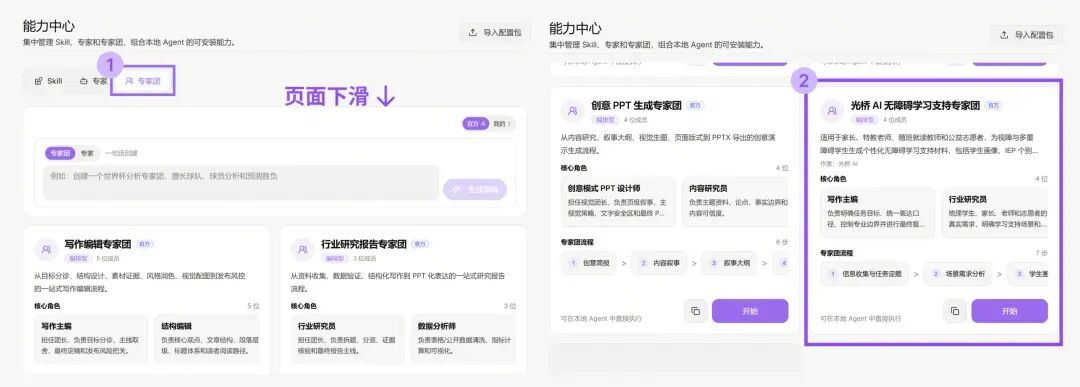Choose 专家 mode in creation box
The height and width of the screenshot is (387, 1080).
pos(87,153)
